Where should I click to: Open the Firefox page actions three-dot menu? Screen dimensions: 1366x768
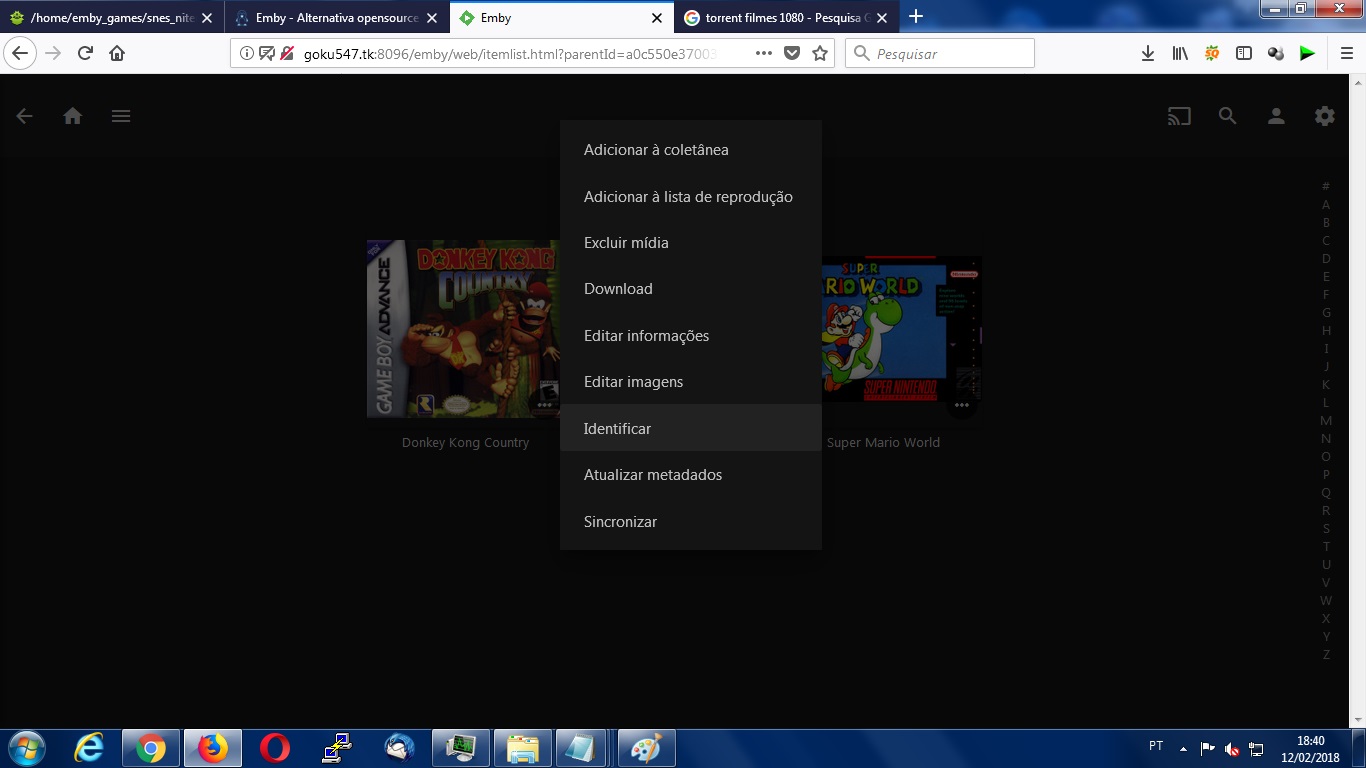click(763, 54)
